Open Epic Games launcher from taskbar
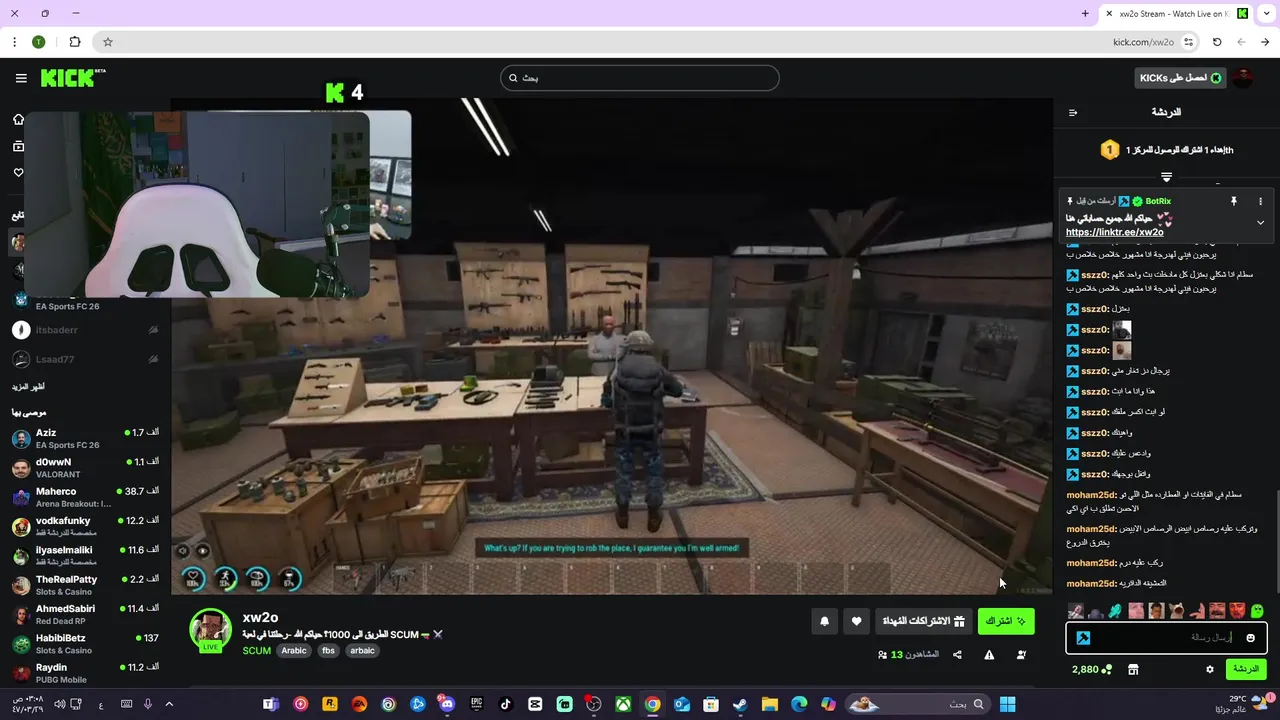 point(477,704)
